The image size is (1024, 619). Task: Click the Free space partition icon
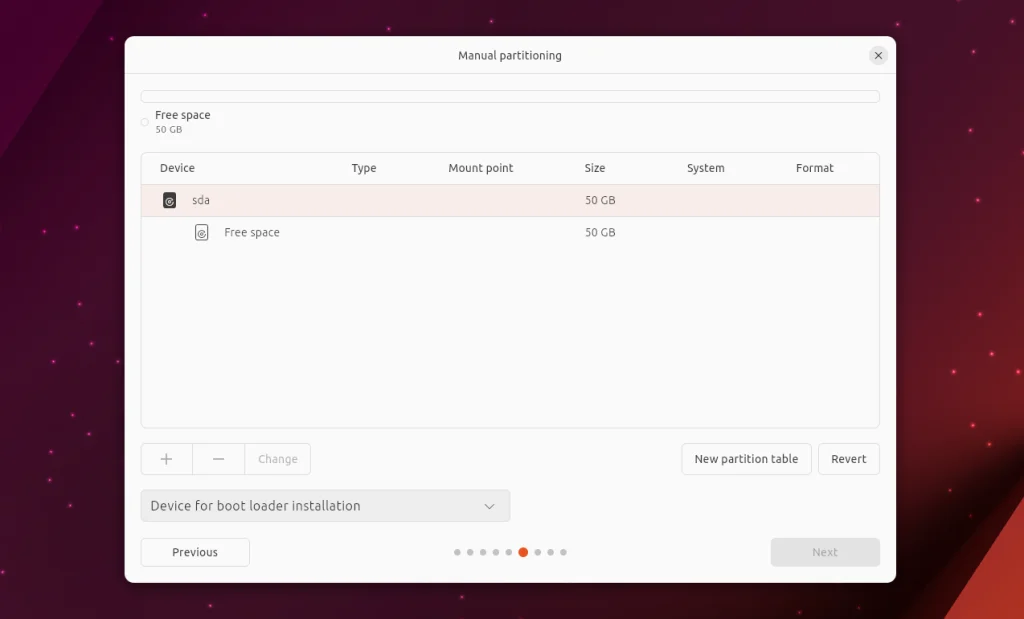[201, 232]
